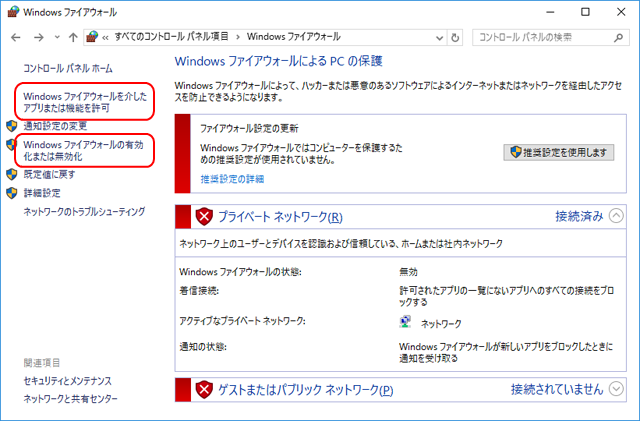
Task: Select 既定値に戻す link
Action: click(49, 174)
